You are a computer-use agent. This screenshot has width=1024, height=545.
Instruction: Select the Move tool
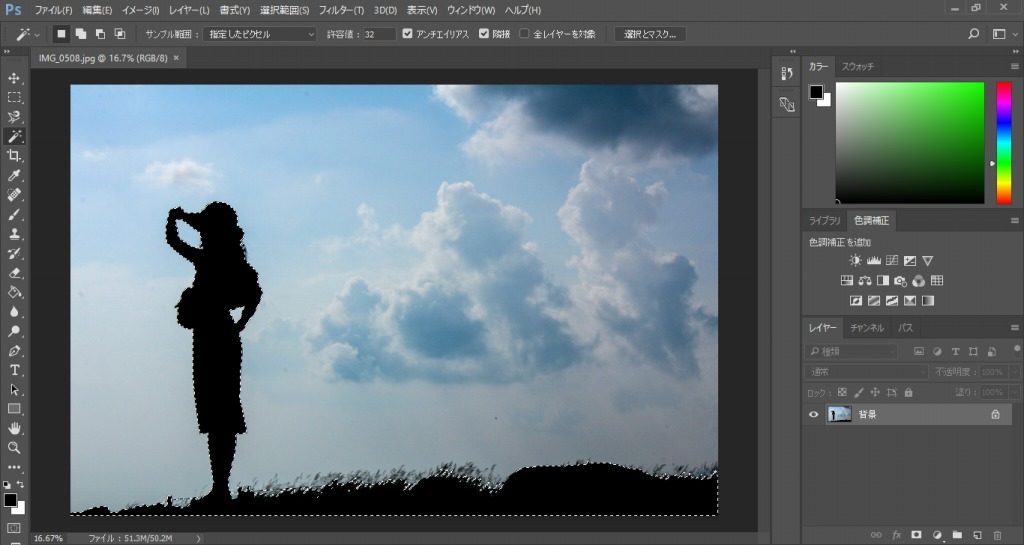[x=14, y=78]
